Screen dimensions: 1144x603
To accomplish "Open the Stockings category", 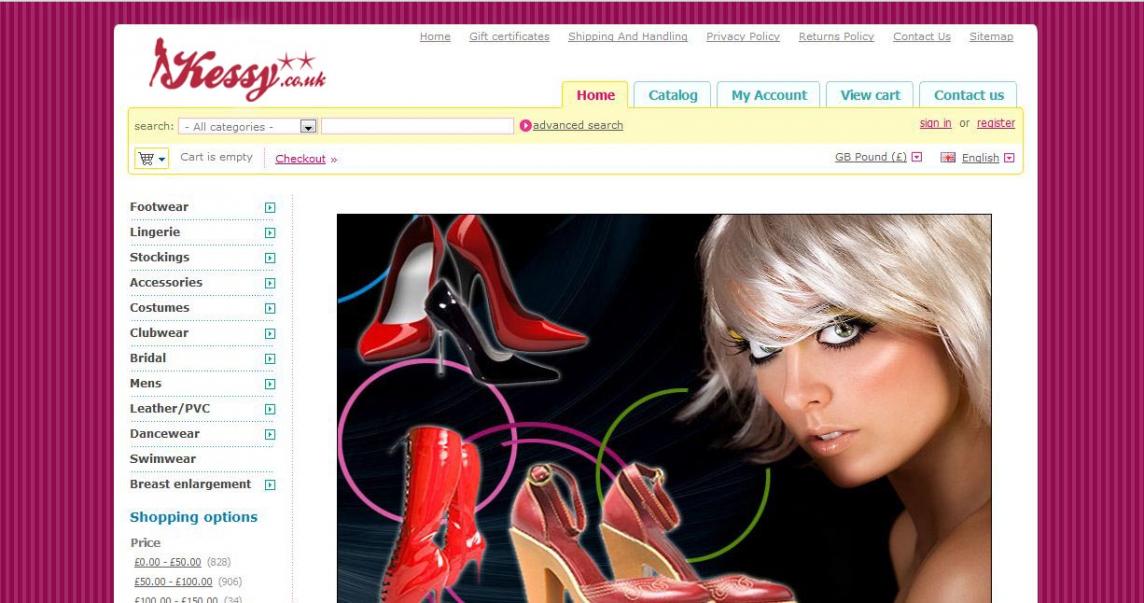I will [x=159, y=257].
